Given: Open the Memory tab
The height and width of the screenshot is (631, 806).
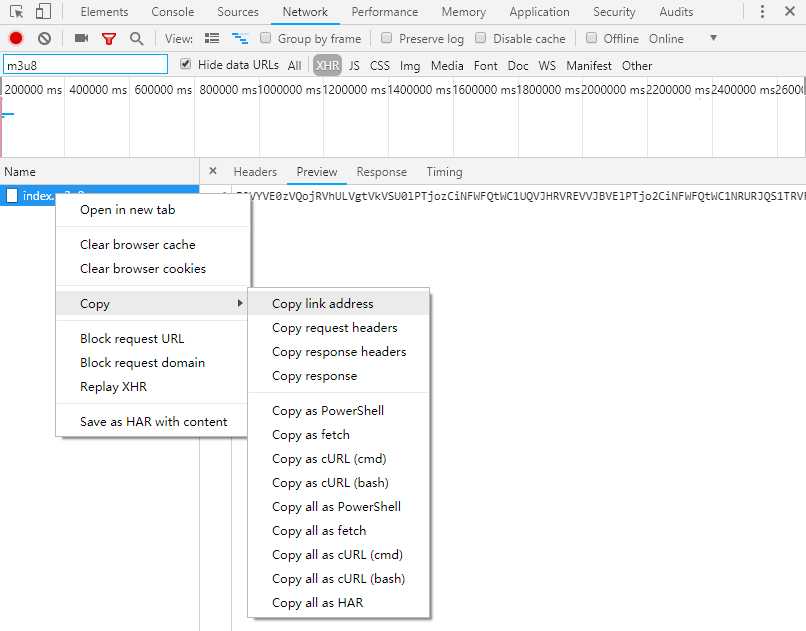Looking at the screenshot, I should (464, 12).
